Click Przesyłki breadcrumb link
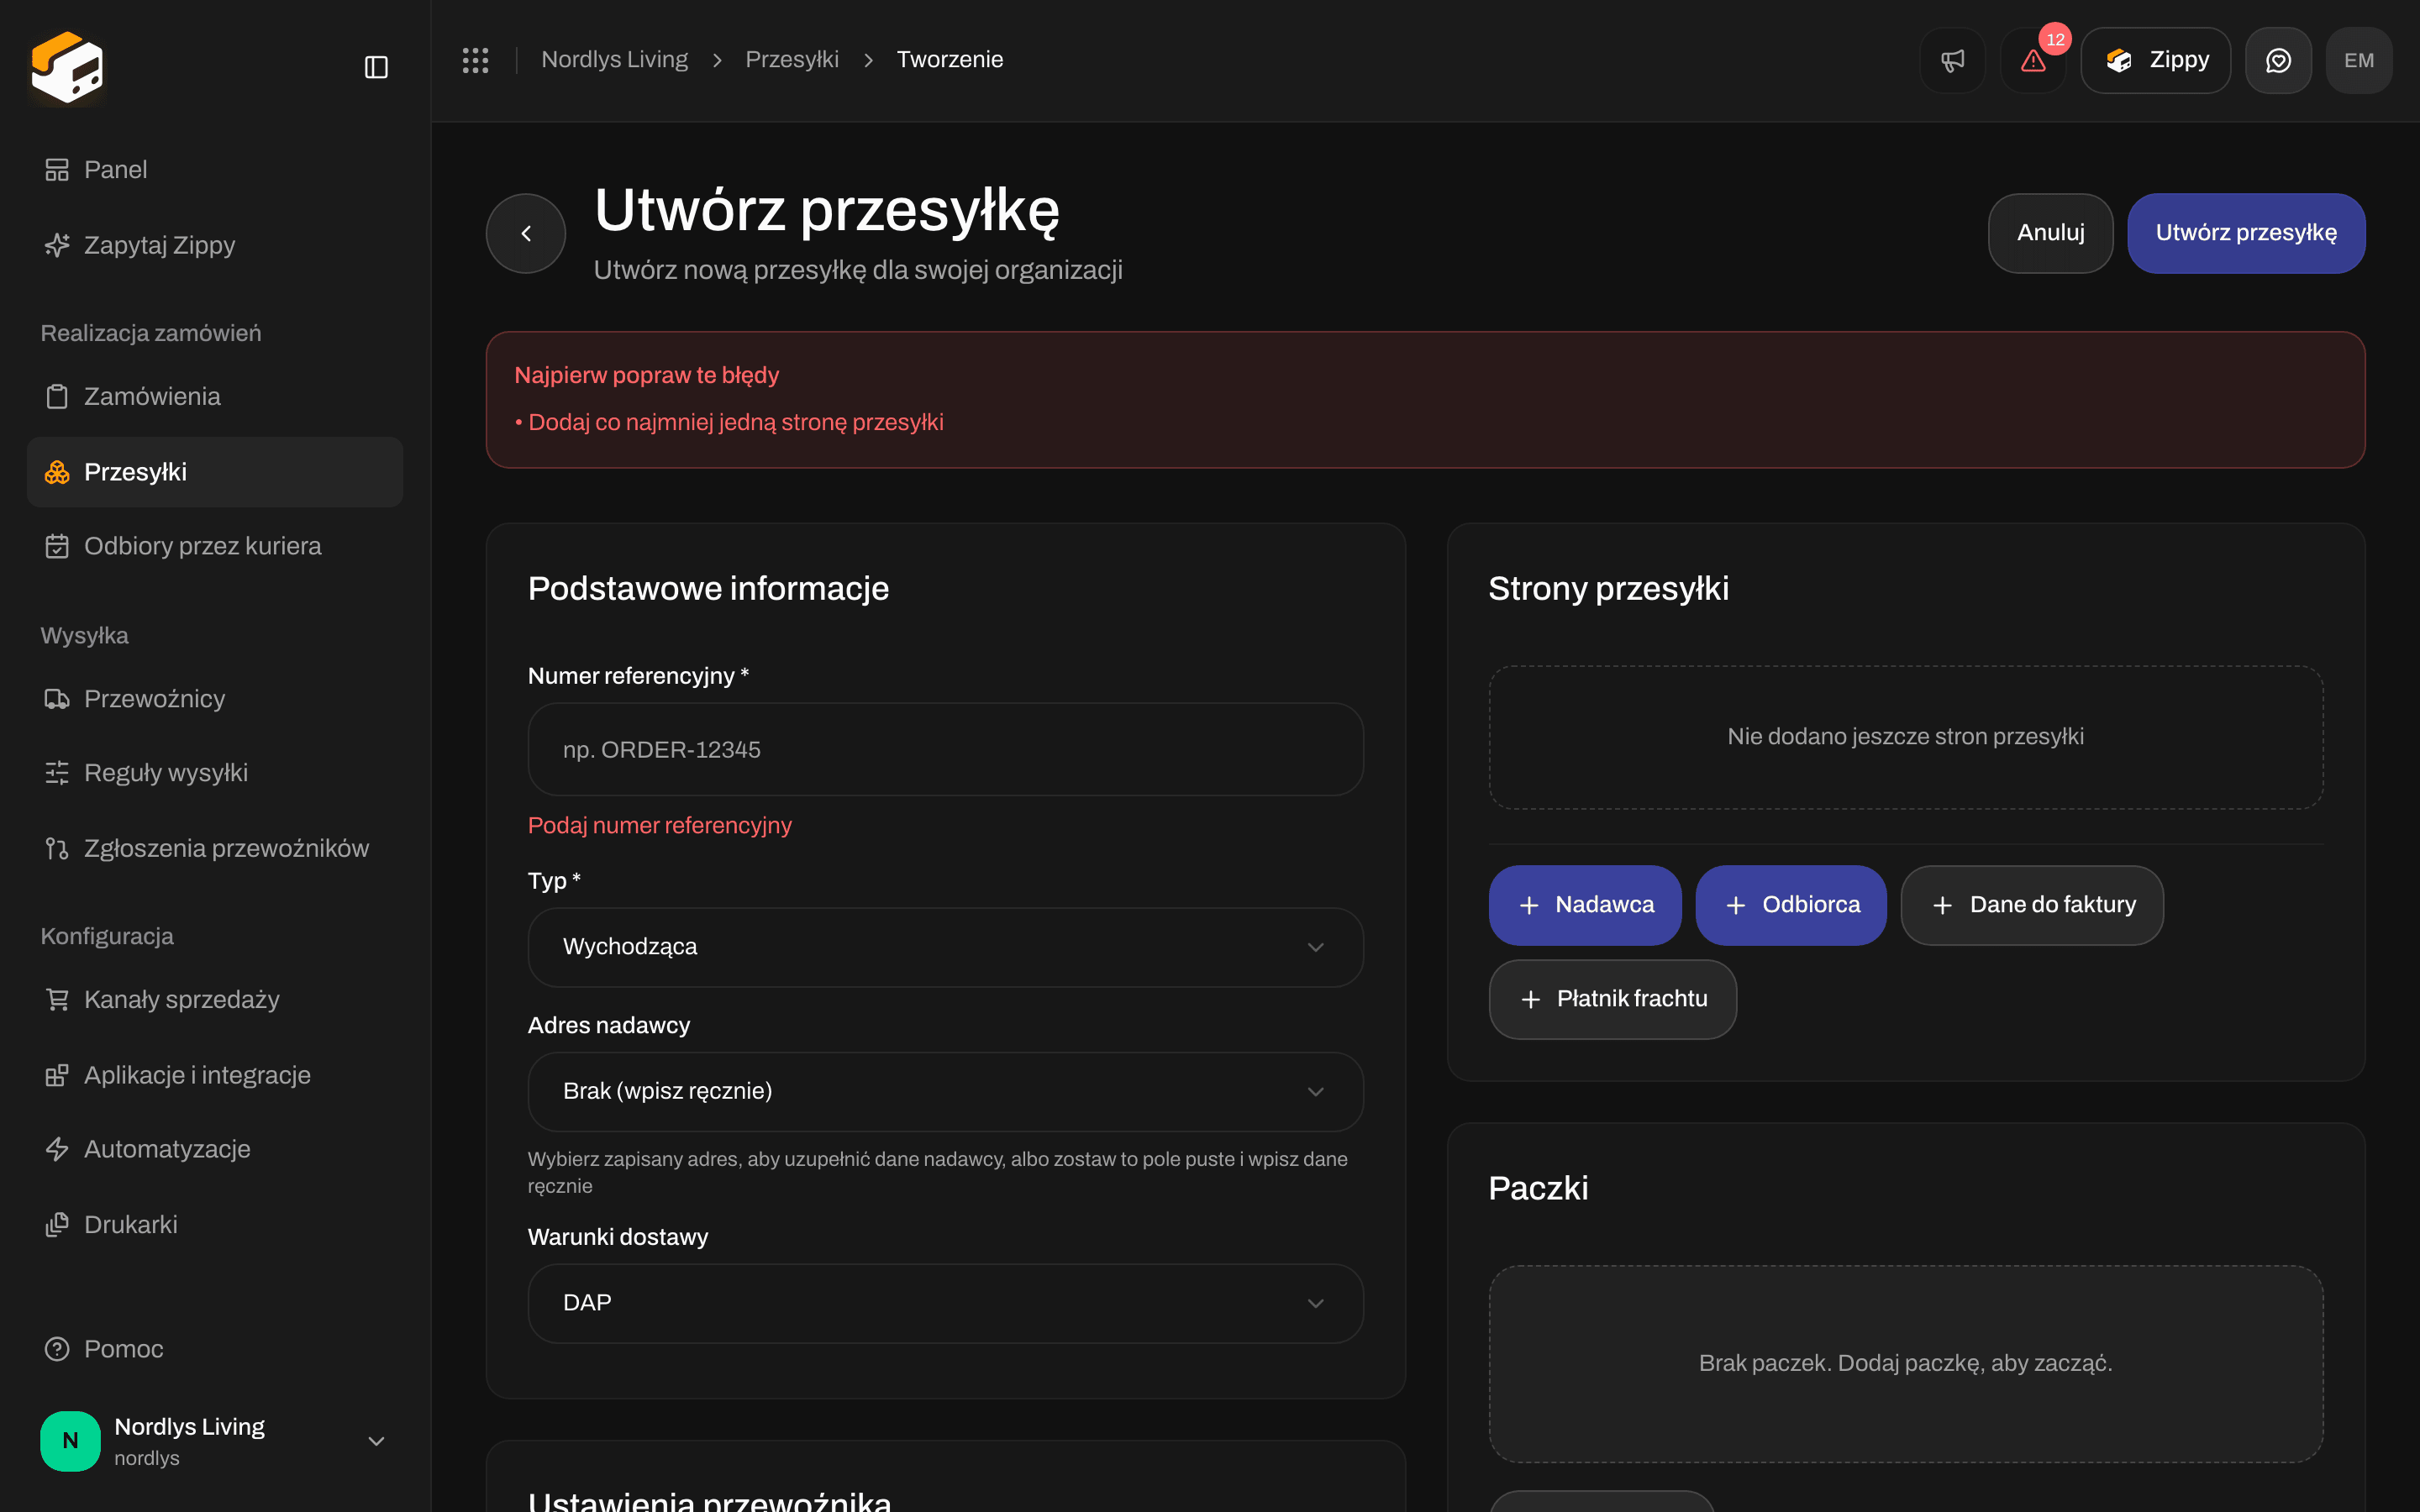2420x1512 pixels. [x=792, y=60]
